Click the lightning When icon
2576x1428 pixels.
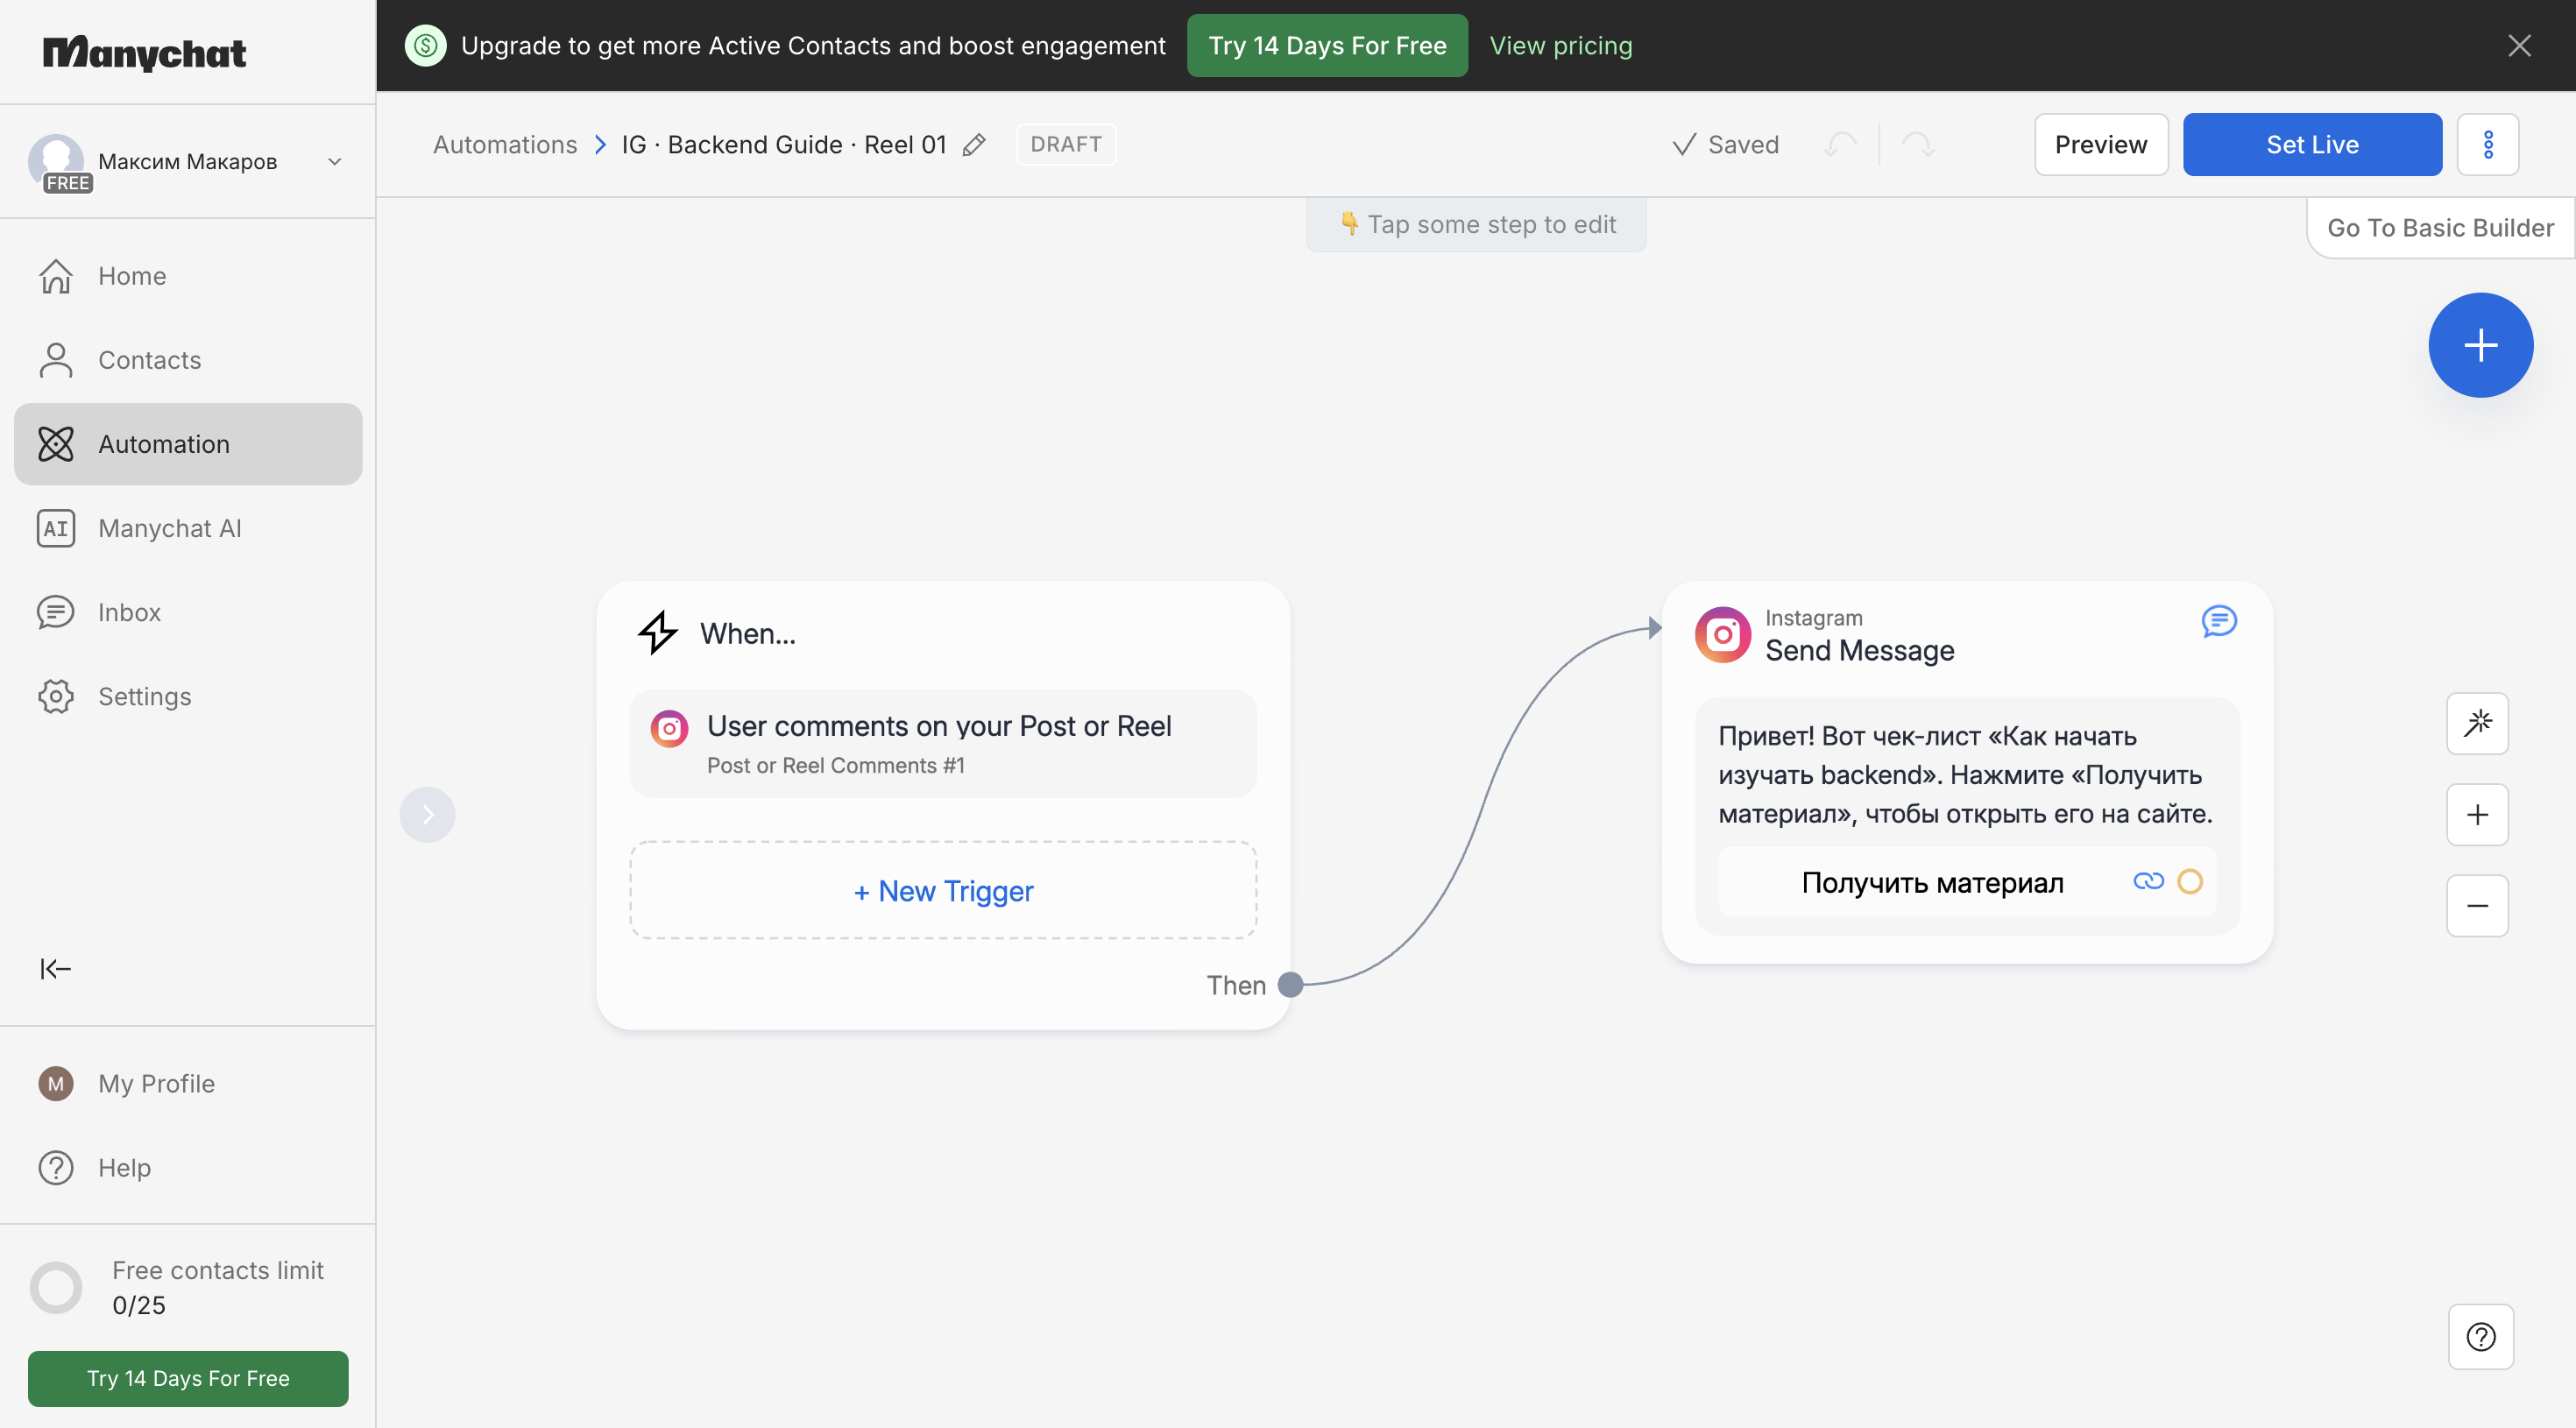pyautogui.click(x=658, y=633)
